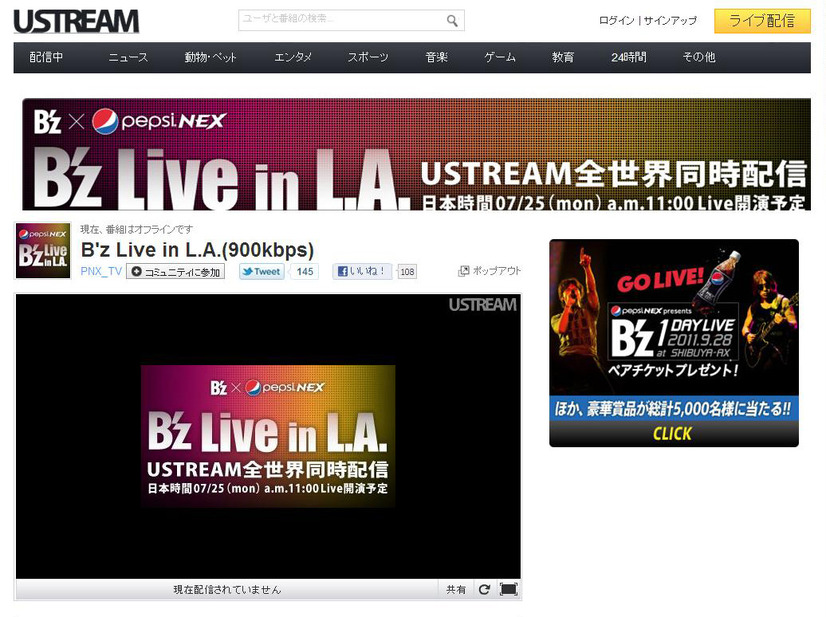Click the Facebook いいね！ button
826x617 pixels.
(x=362, y=271)
